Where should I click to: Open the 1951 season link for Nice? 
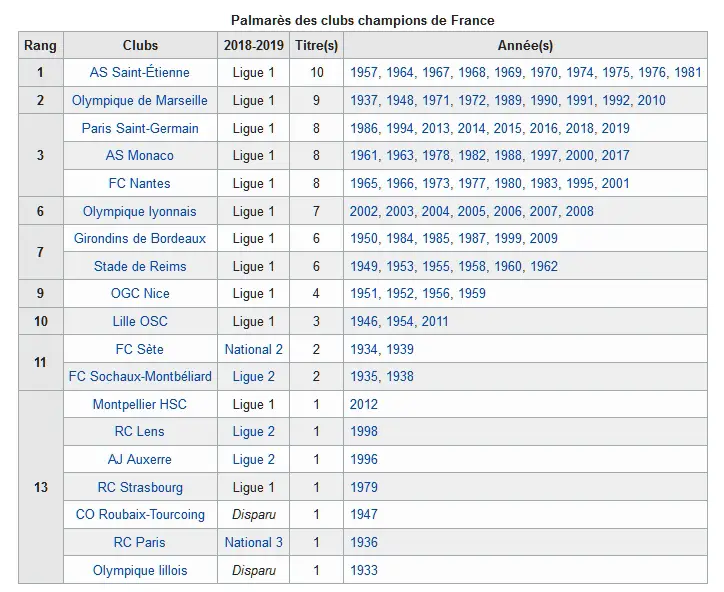tap(364, 293)
